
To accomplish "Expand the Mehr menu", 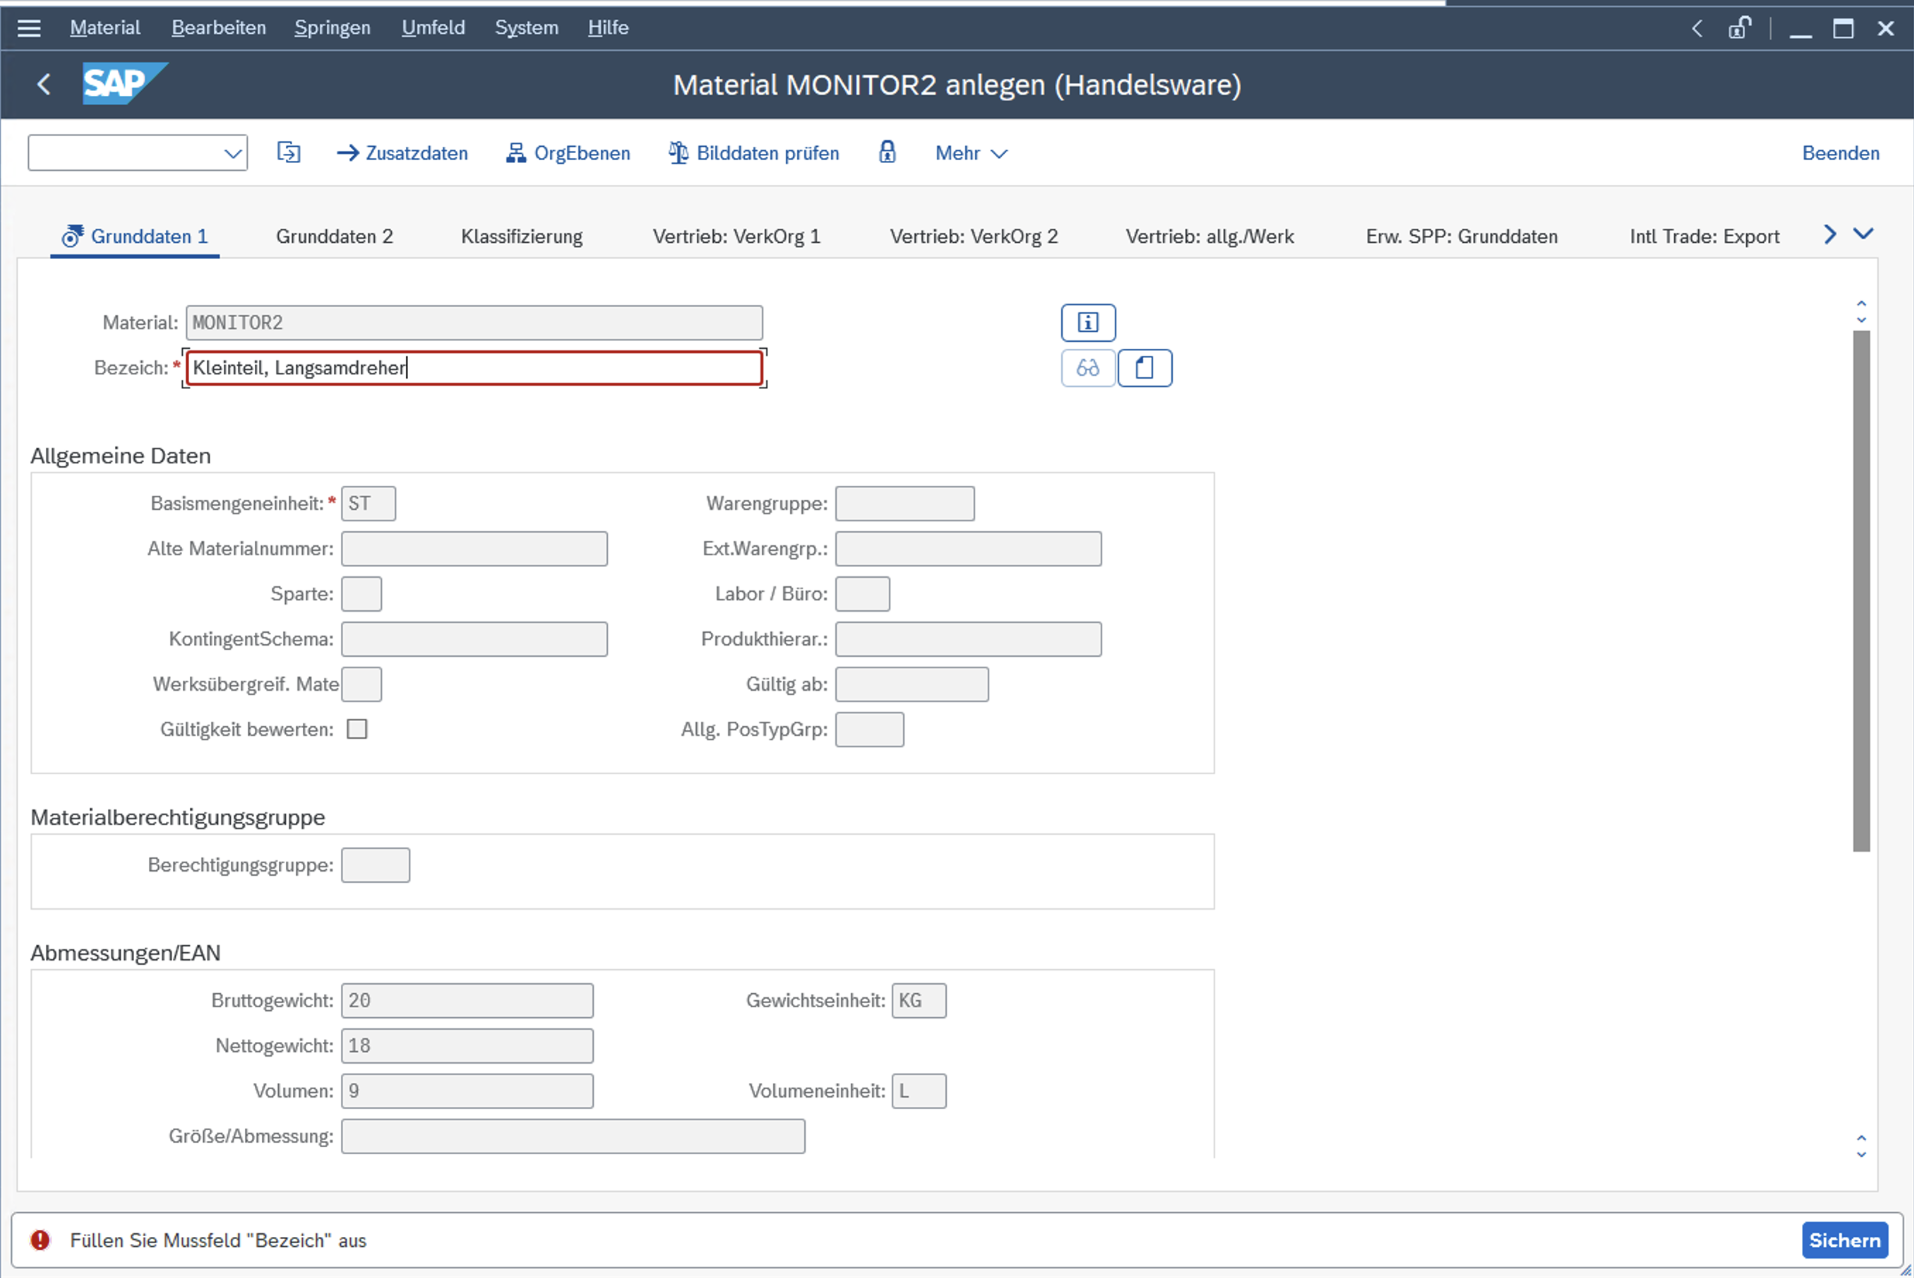I will point(971,153).
